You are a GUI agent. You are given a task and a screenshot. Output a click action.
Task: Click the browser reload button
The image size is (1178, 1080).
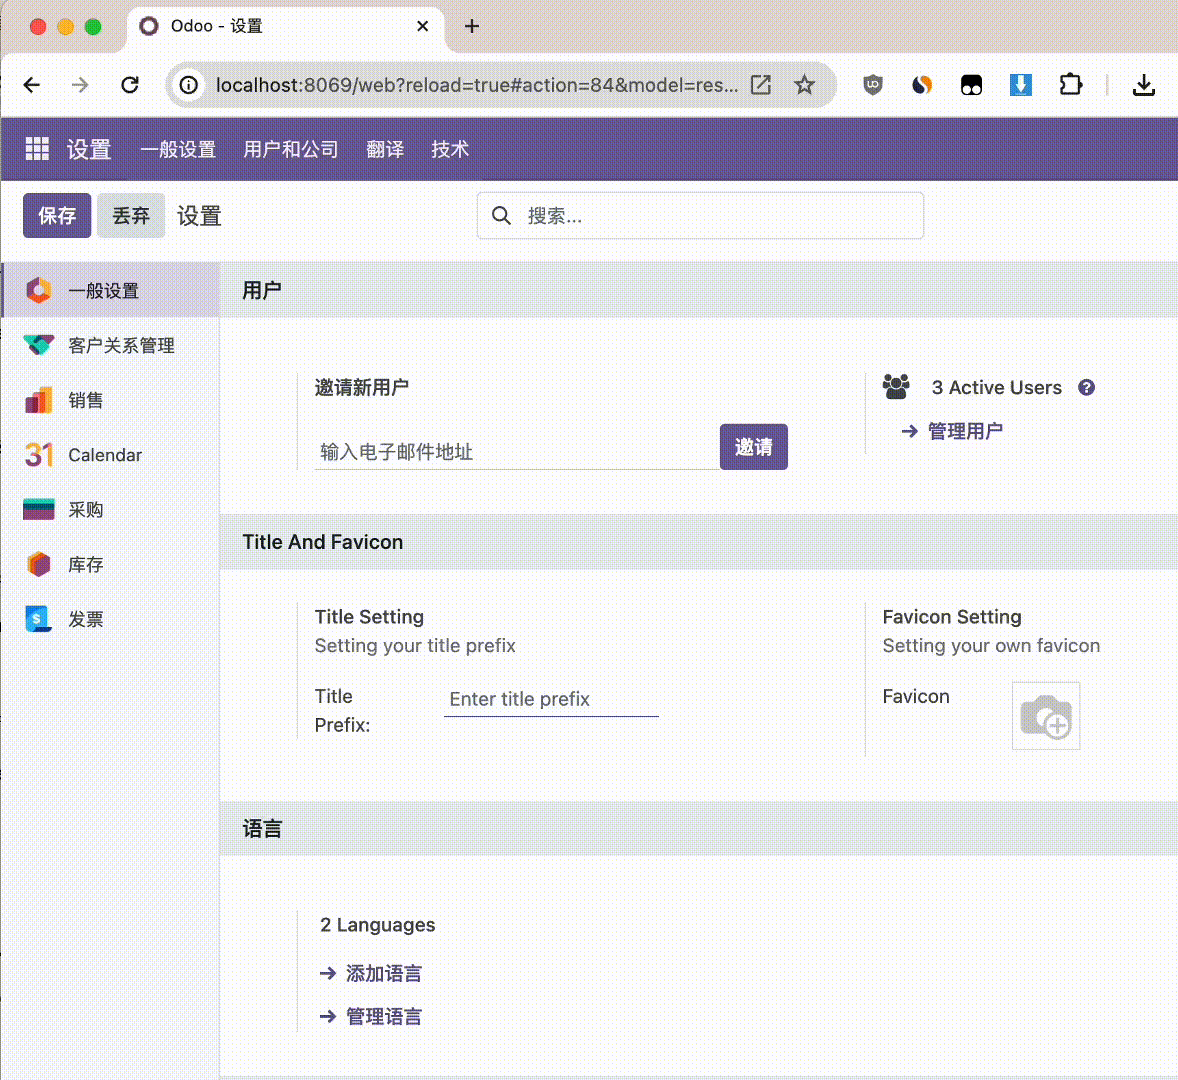[130, 85]
